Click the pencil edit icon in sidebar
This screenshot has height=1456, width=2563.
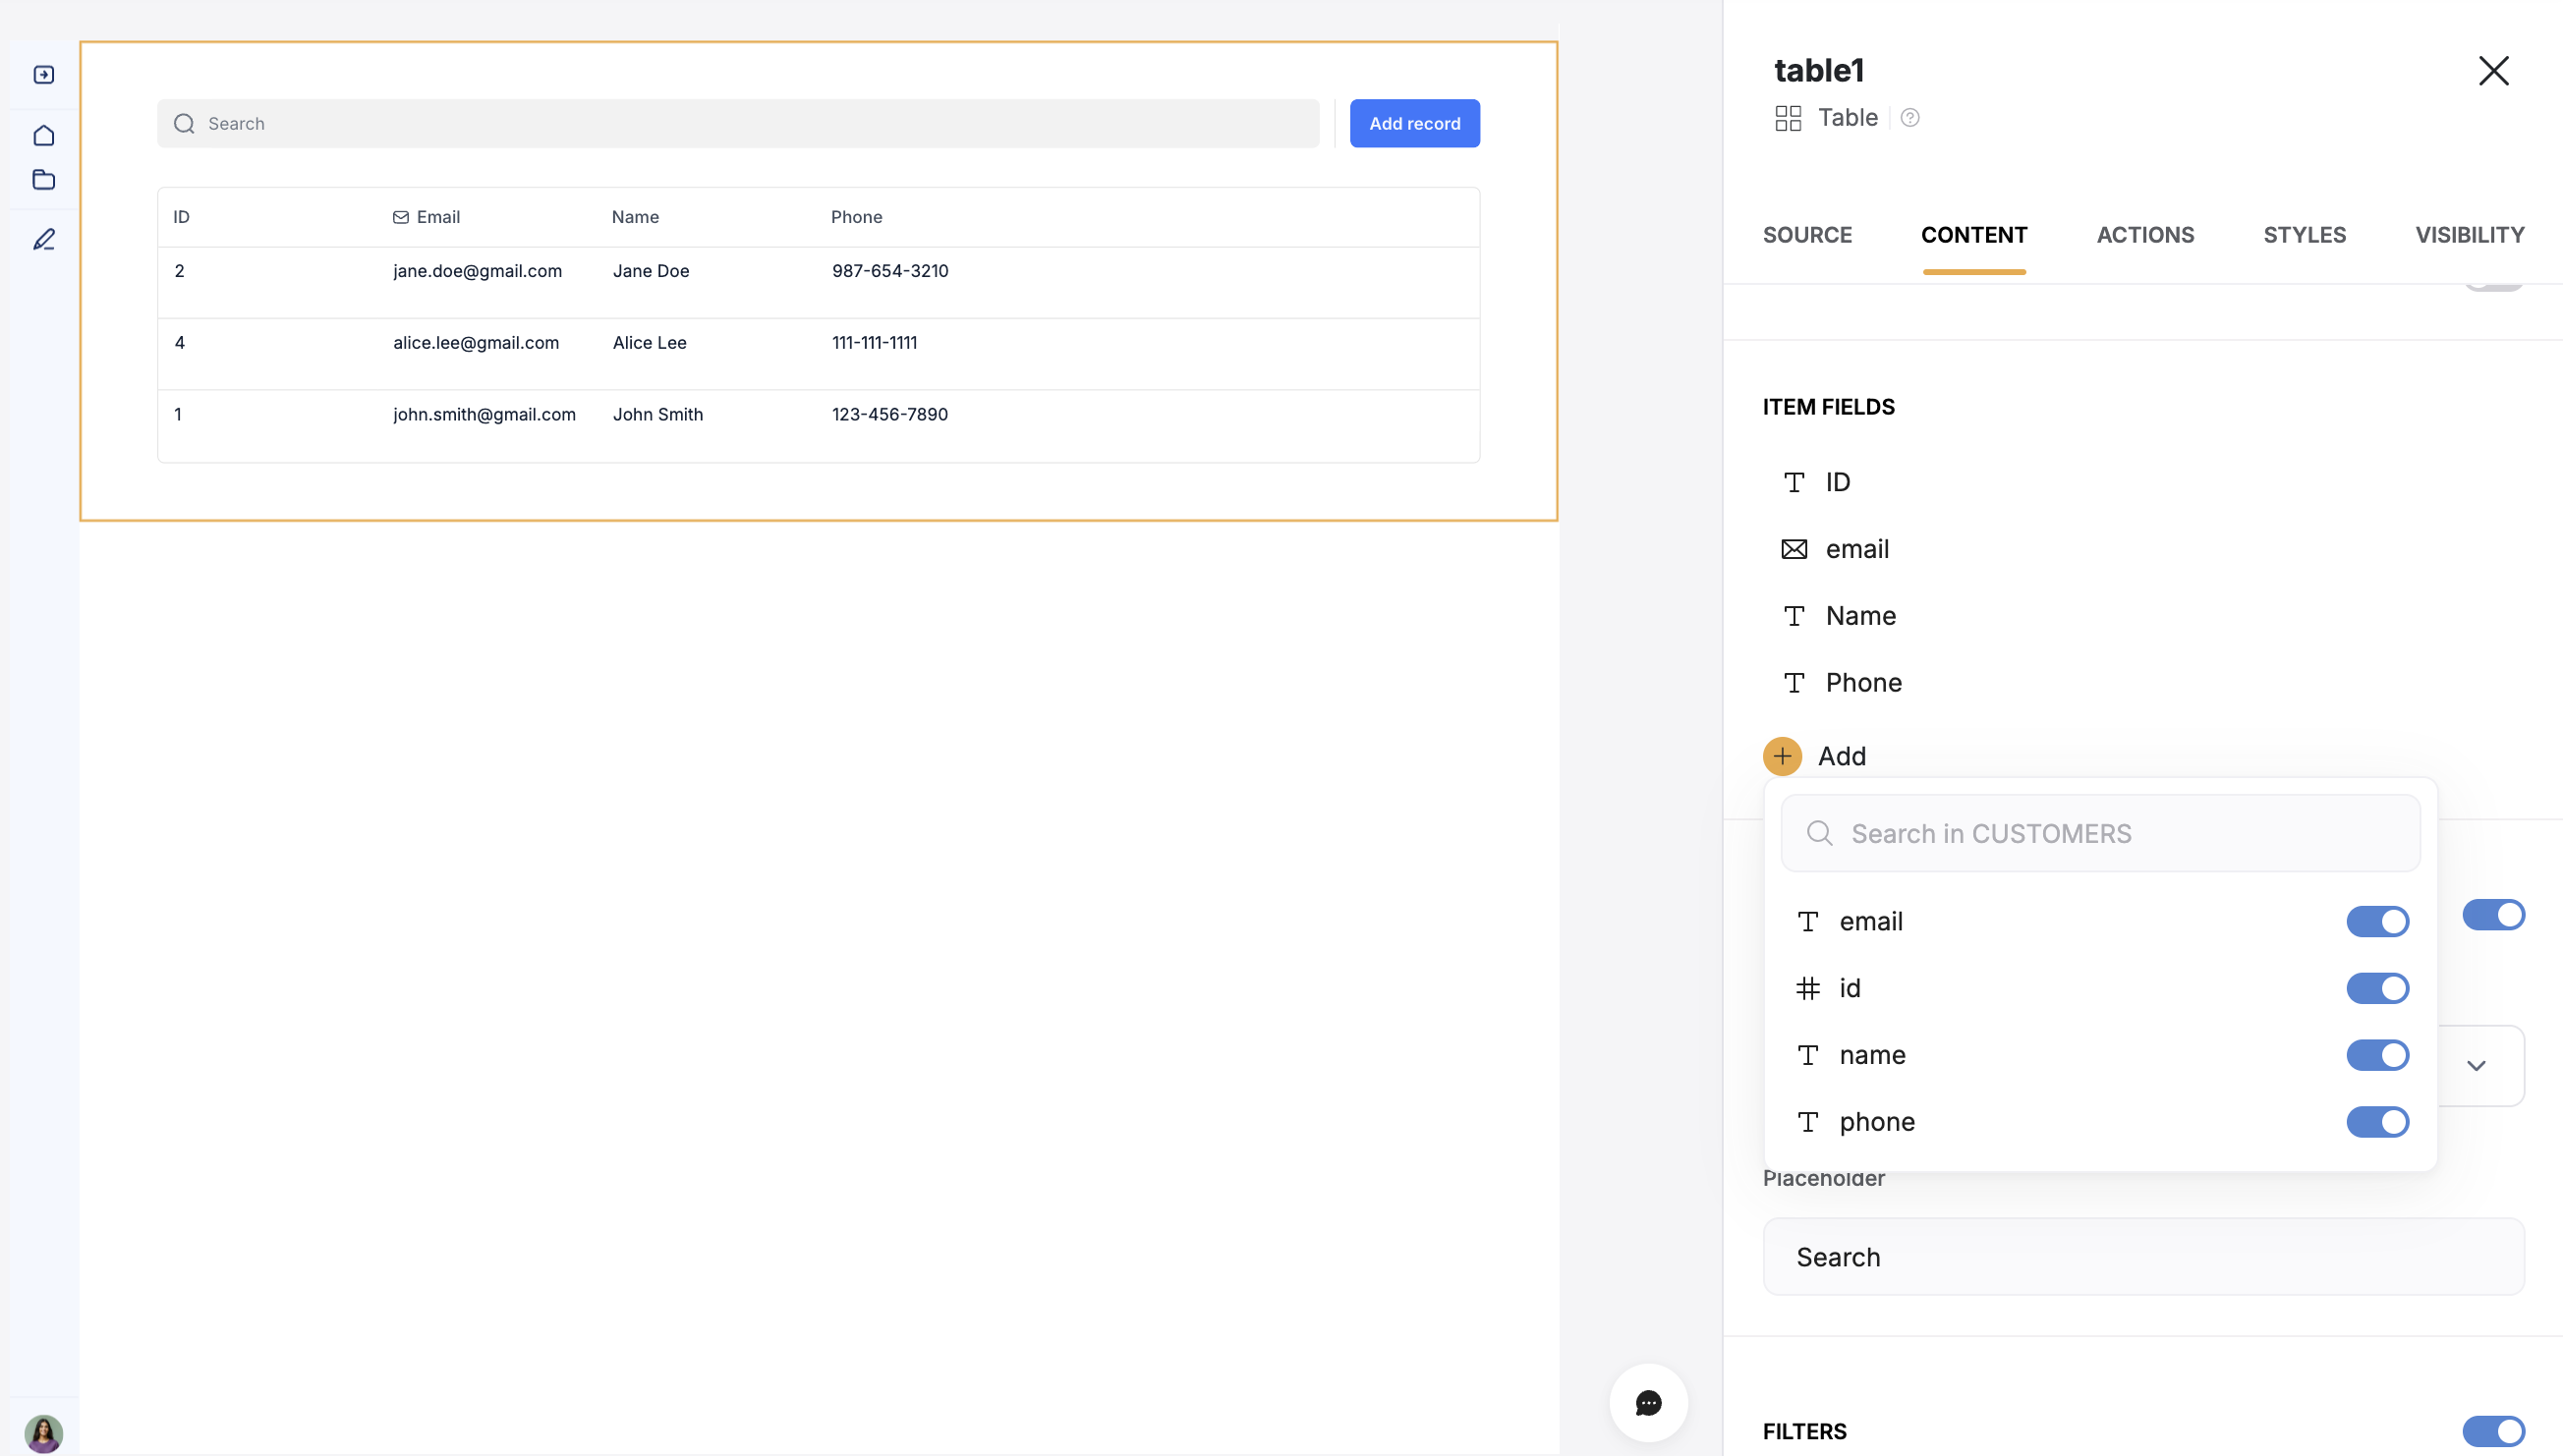(x=44, y=240)
